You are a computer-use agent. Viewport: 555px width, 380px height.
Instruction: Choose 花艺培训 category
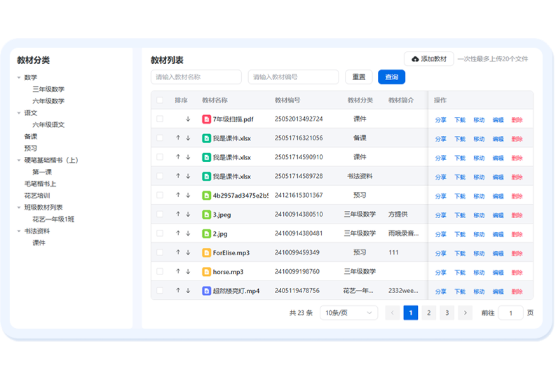click(x=37, y=196)
